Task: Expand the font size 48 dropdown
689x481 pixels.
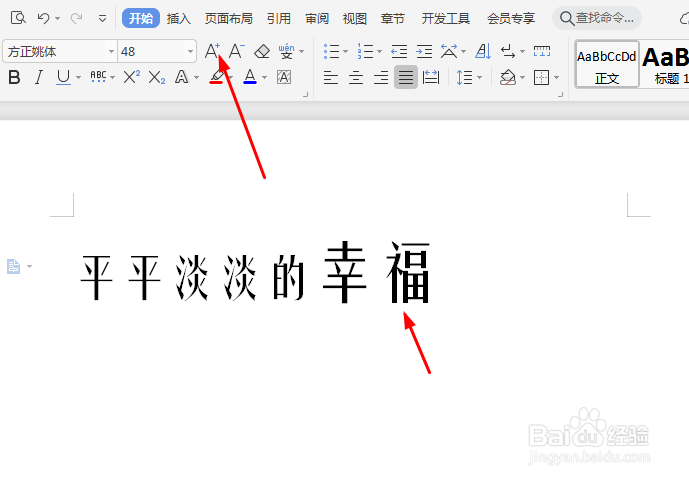Action: click(190, 51)
